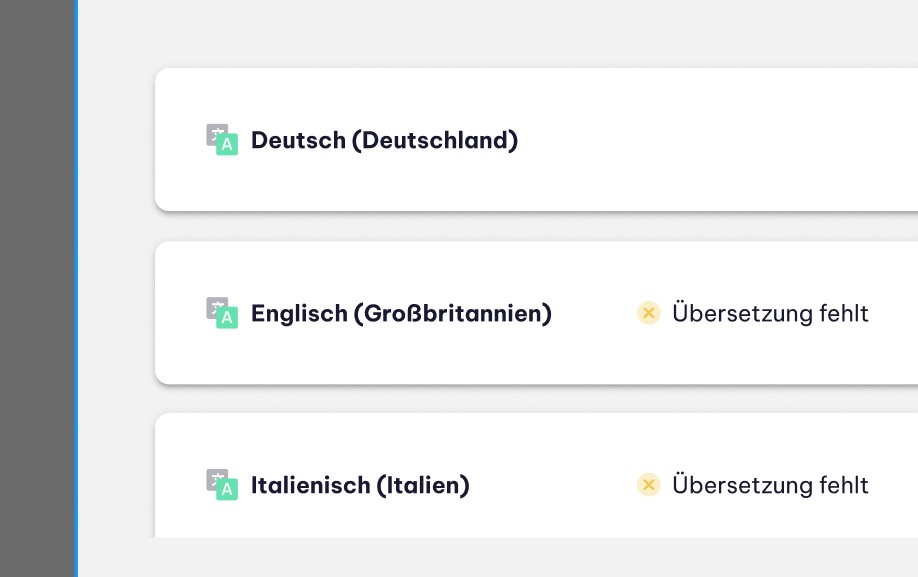Click the translate icon beside Italienisch (Italien)
This screenshot has width=918, height=577.
(222, 485)
